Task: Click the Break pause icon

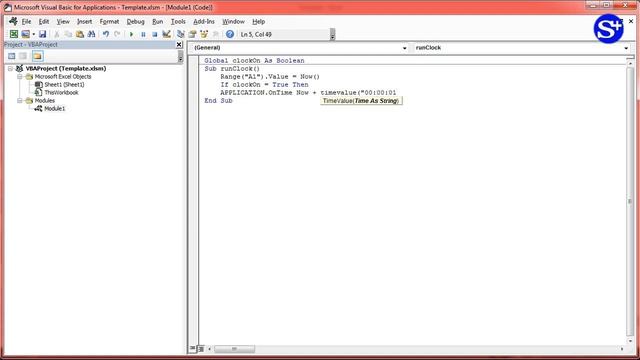Action: tap(143, 34)
